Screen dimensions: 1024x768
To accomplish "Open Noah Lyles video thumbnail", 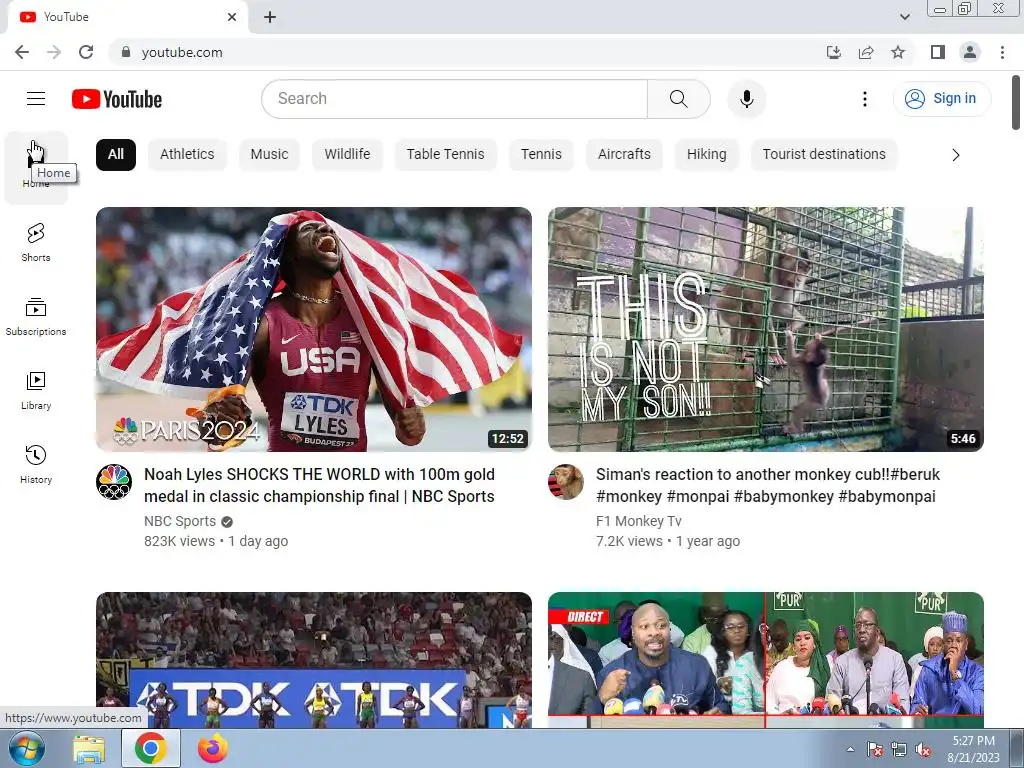I will (x=313, y=329).
